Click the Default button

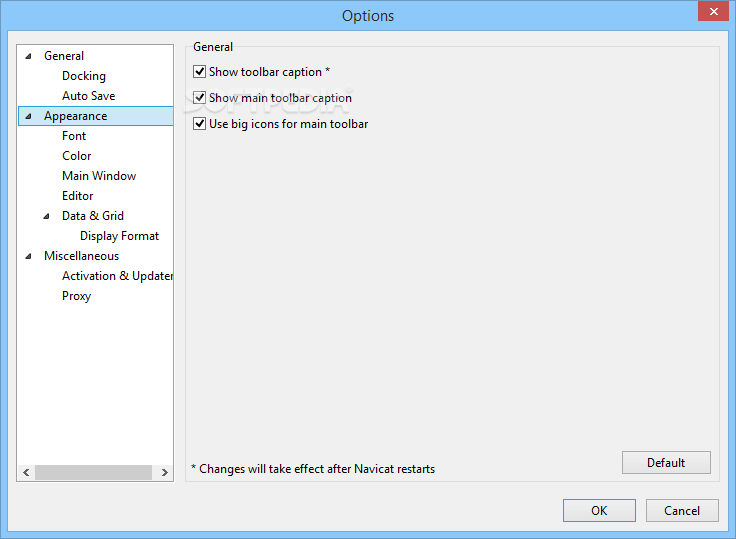[666, 463]
